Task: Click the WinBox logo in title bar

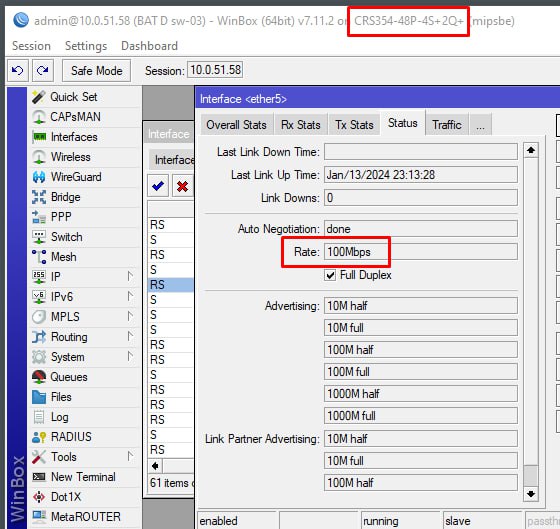Action: pyautogui.click(x=21, y=20)
